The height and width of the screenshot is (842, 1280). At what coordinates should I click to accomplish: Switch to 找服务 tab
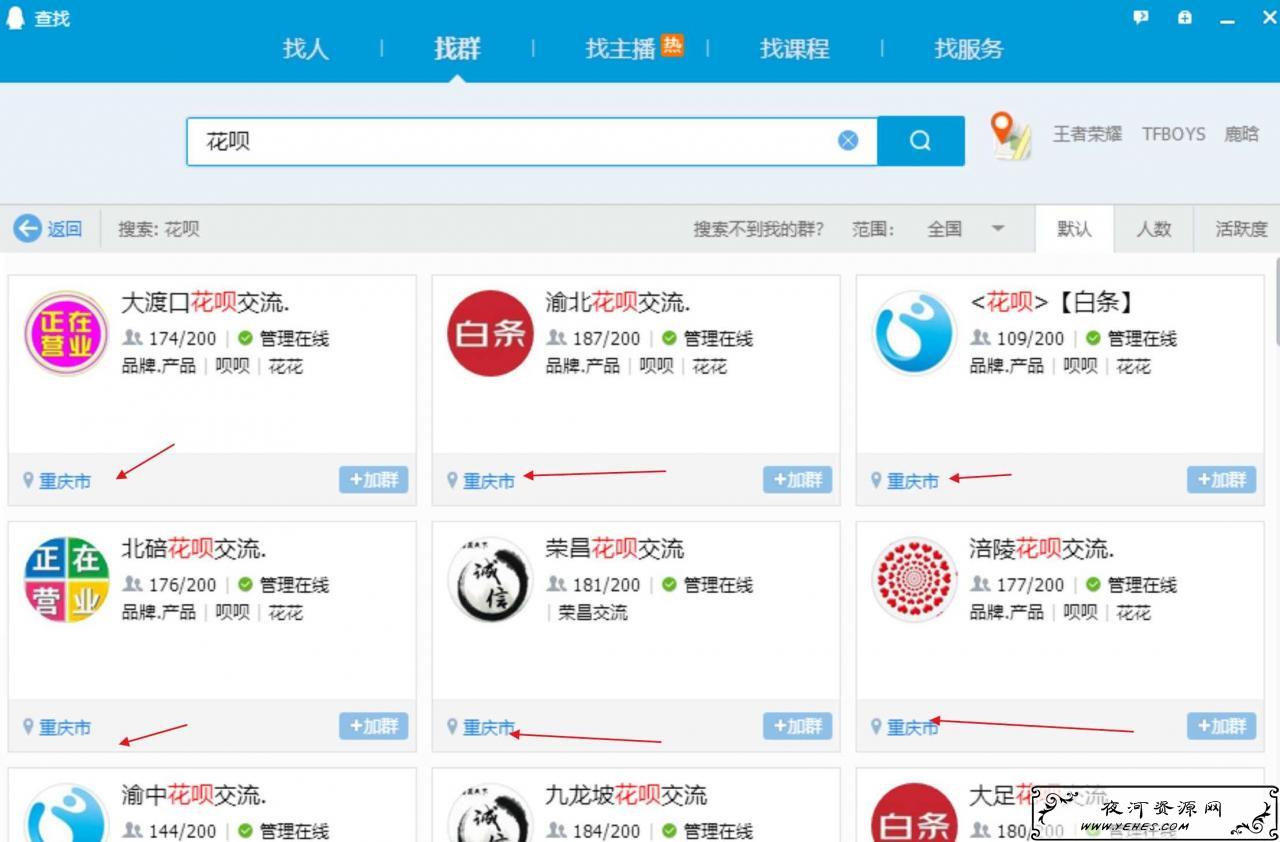[968, 48]
